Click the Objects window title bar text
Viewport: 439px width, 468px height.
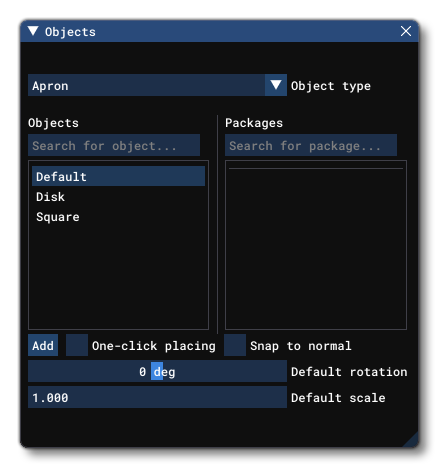[x=70, y=32]
